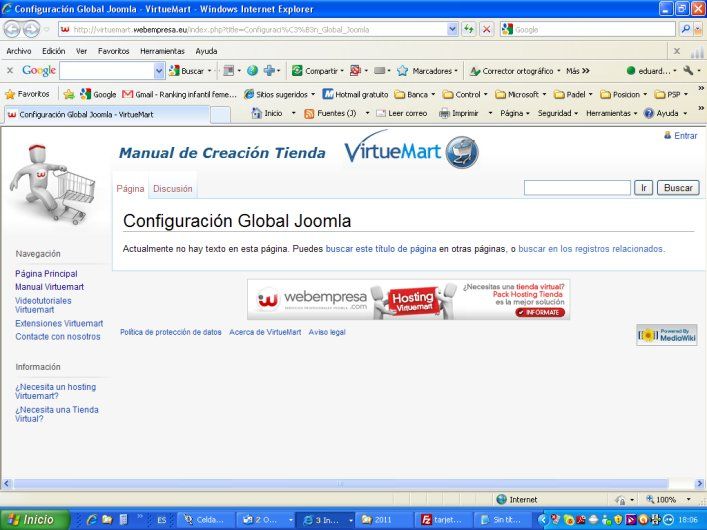
Task: Click the Windows Inicio start button
Action: (35, 520)
